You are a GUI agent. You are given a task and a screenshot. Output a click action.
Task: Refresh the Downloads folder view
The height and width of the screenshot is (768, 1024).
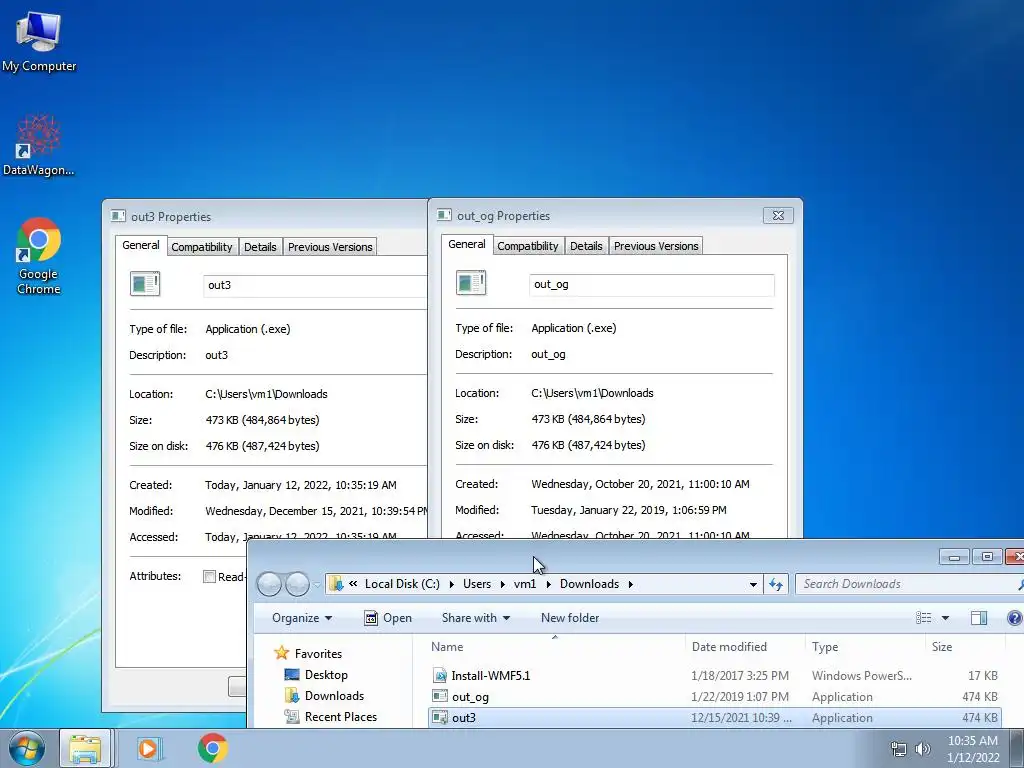tap(776, 584)
